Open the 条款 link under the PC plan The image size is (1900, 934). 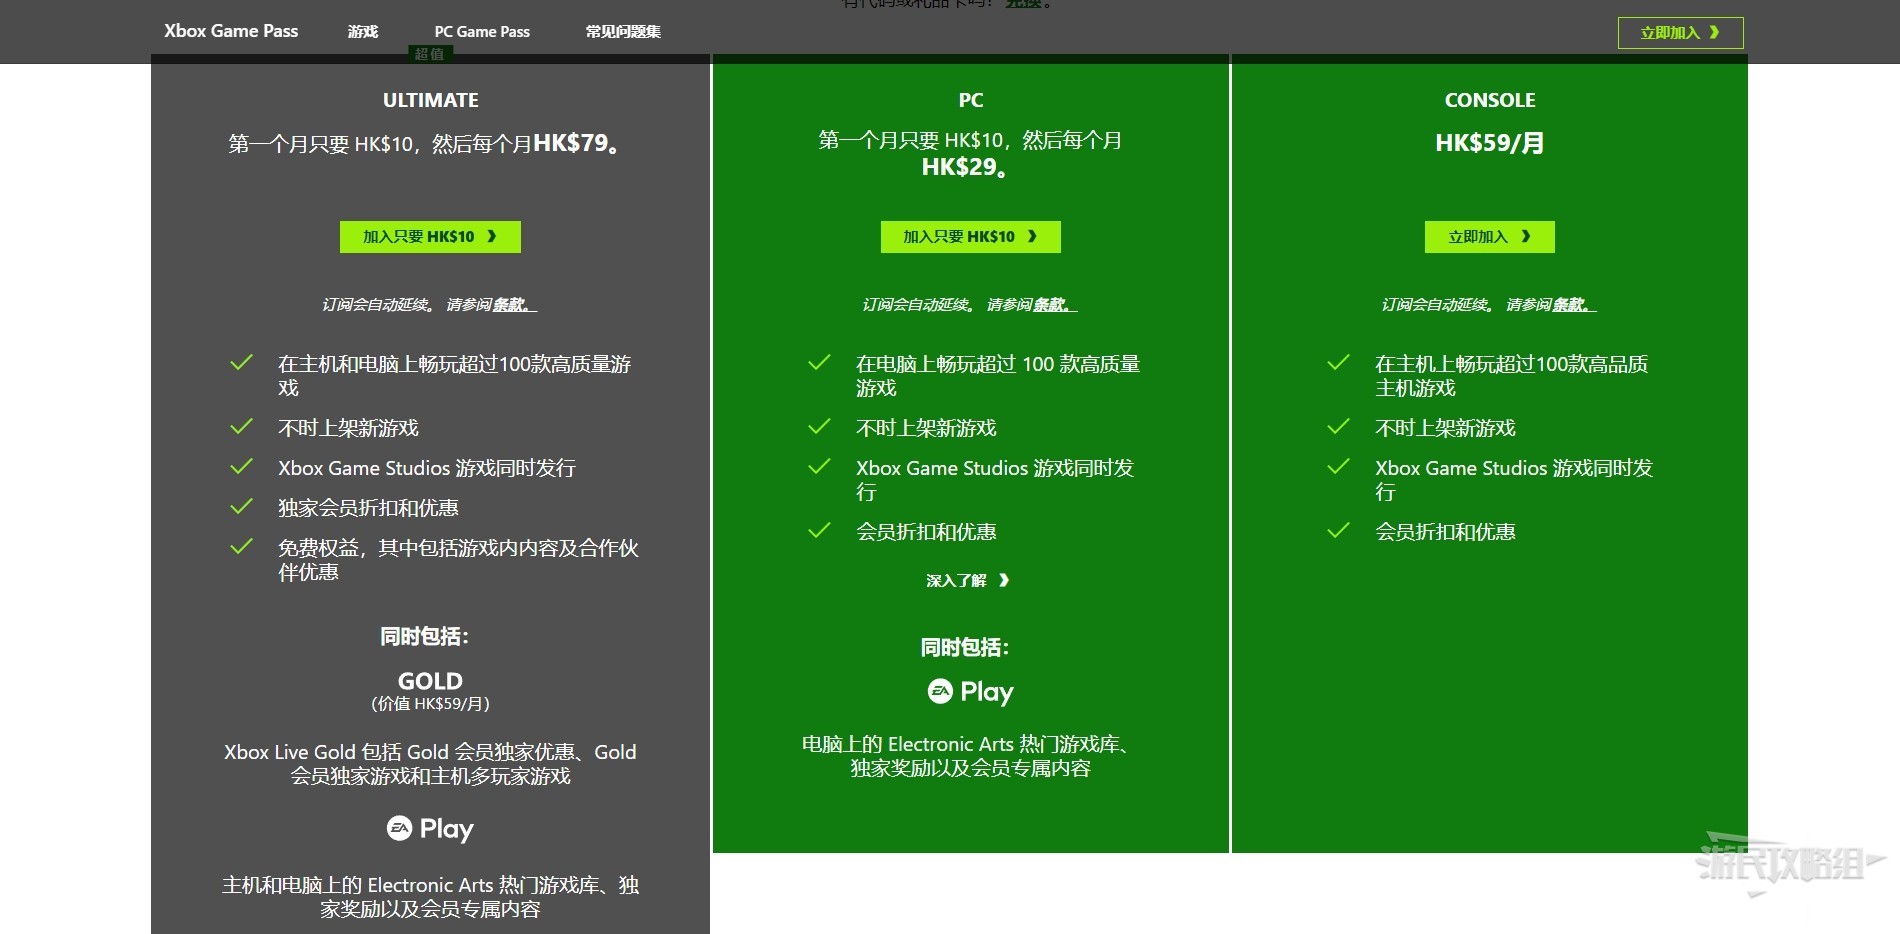tap(1055, 305)
